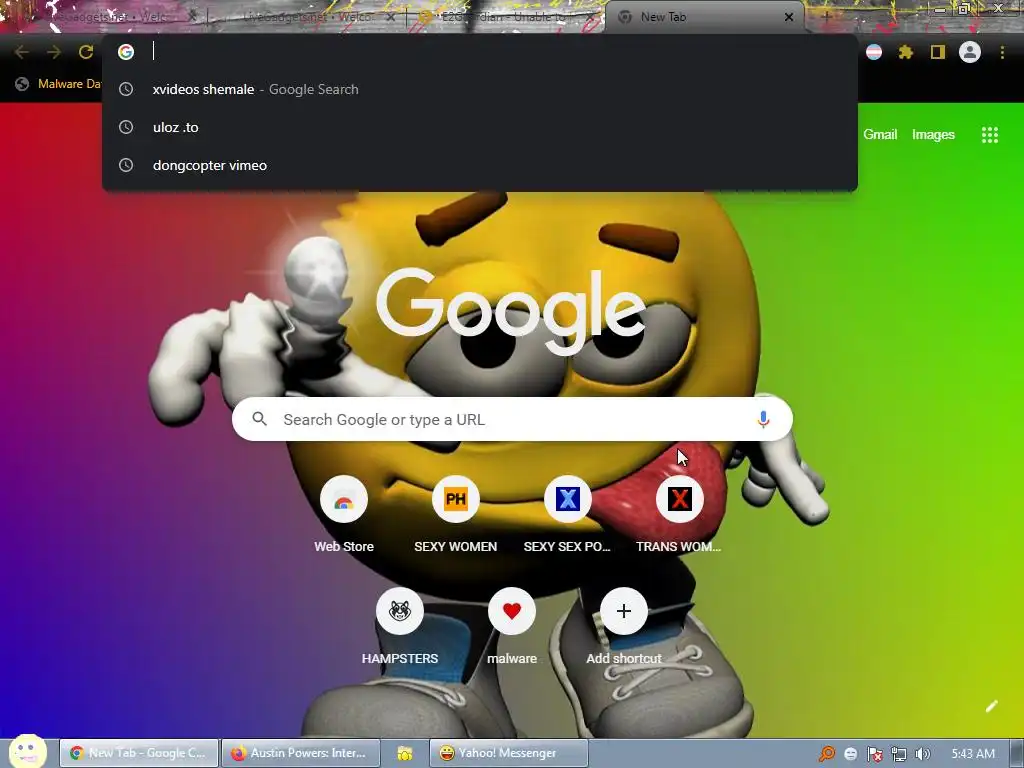Screen dimensions: 1024x768
Task: Open the profile avatar icon
Action: click(x=970, y=52)
